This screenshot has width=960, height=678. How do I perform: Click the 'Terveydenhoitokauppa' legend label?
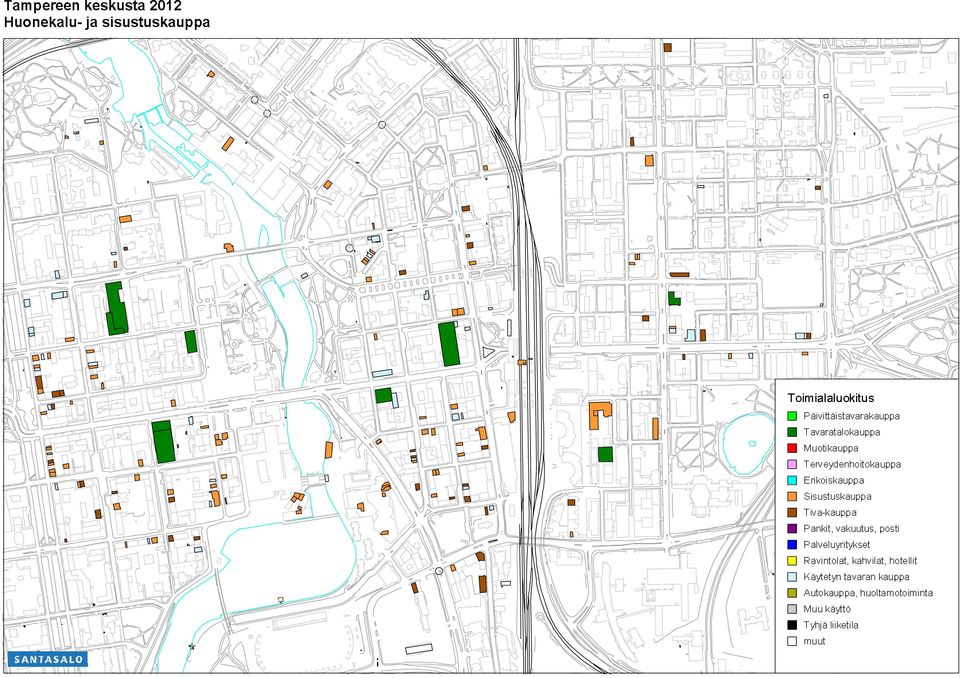(x=852, y=464)
